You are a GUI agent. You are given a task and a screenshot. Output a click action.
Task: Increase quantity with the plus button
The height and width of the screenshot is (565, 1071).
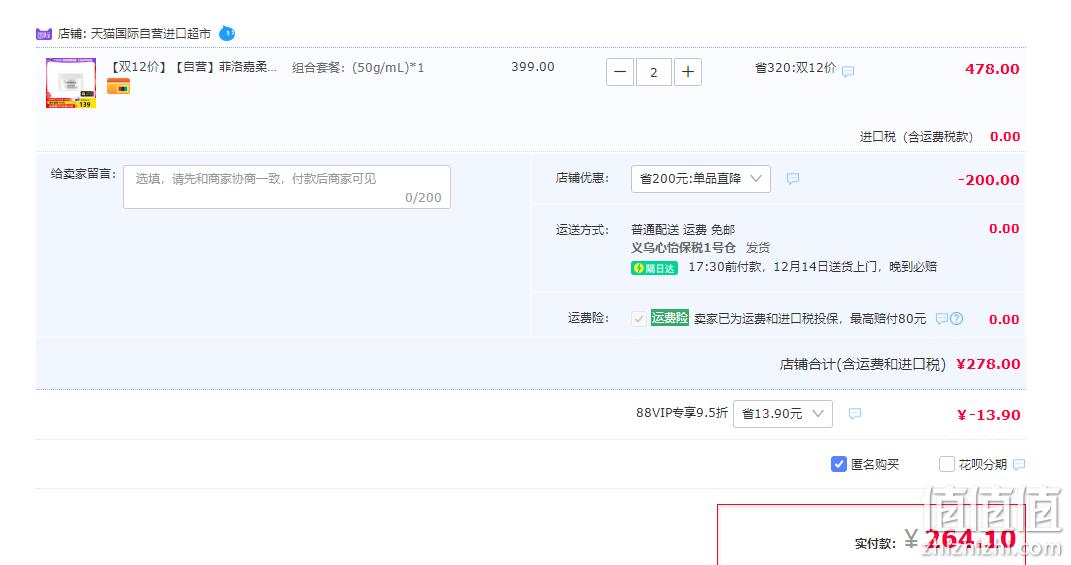click(688, 72)
